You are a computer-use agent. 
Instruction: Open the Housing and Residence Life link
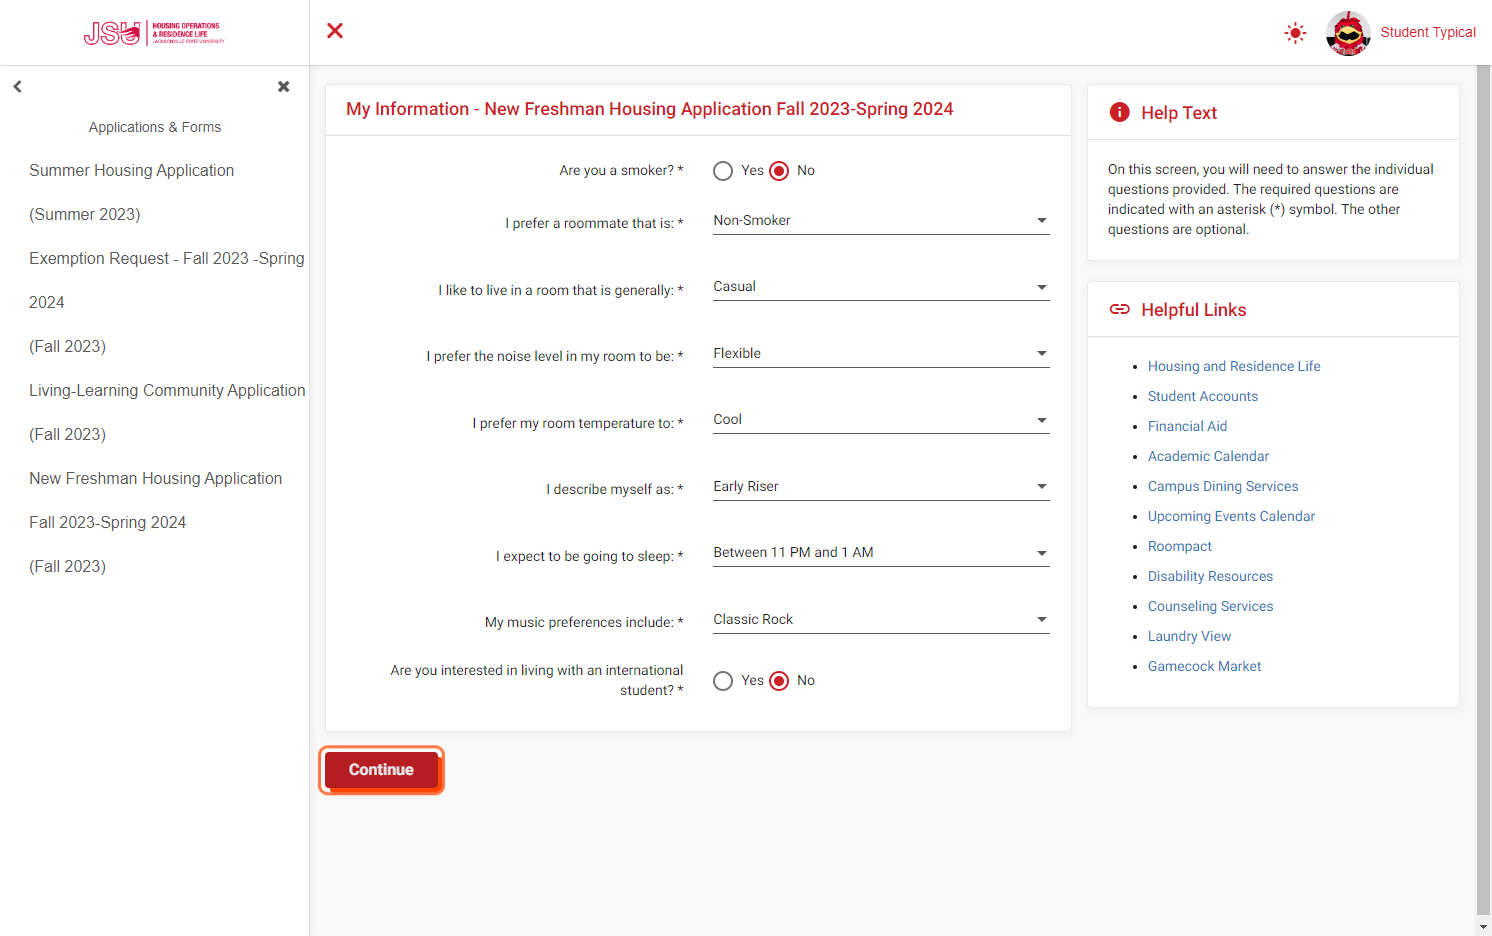[1234, 366]
